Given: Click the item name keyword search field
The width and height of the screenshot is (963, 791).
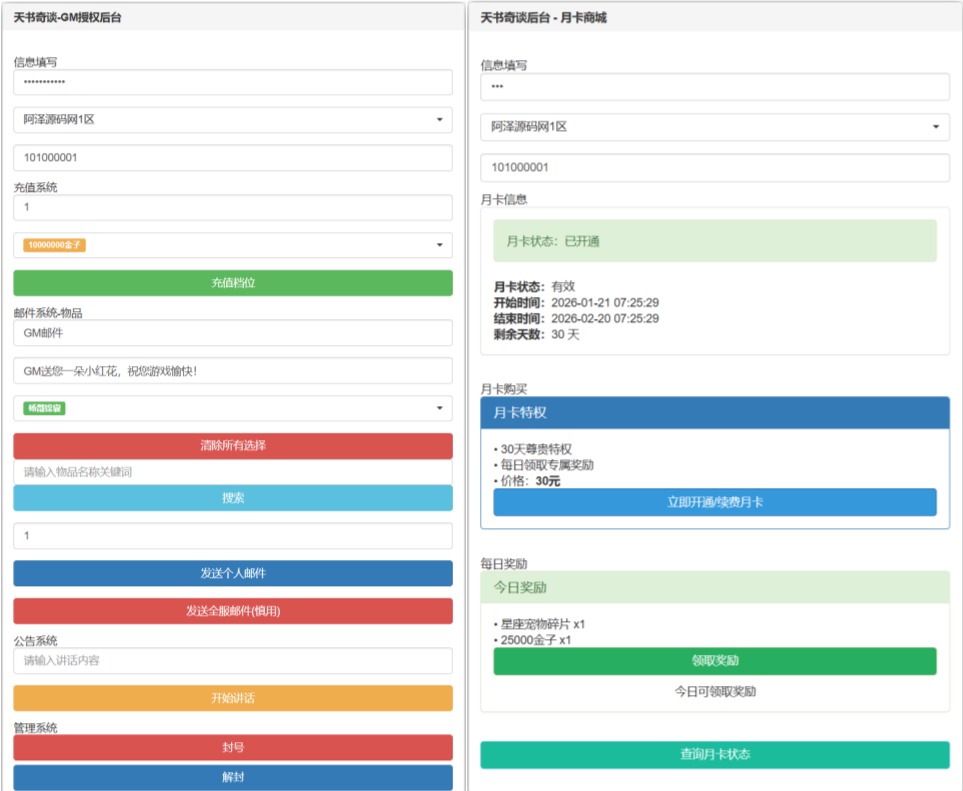Looking at the screenshot, I should (232, 472).
